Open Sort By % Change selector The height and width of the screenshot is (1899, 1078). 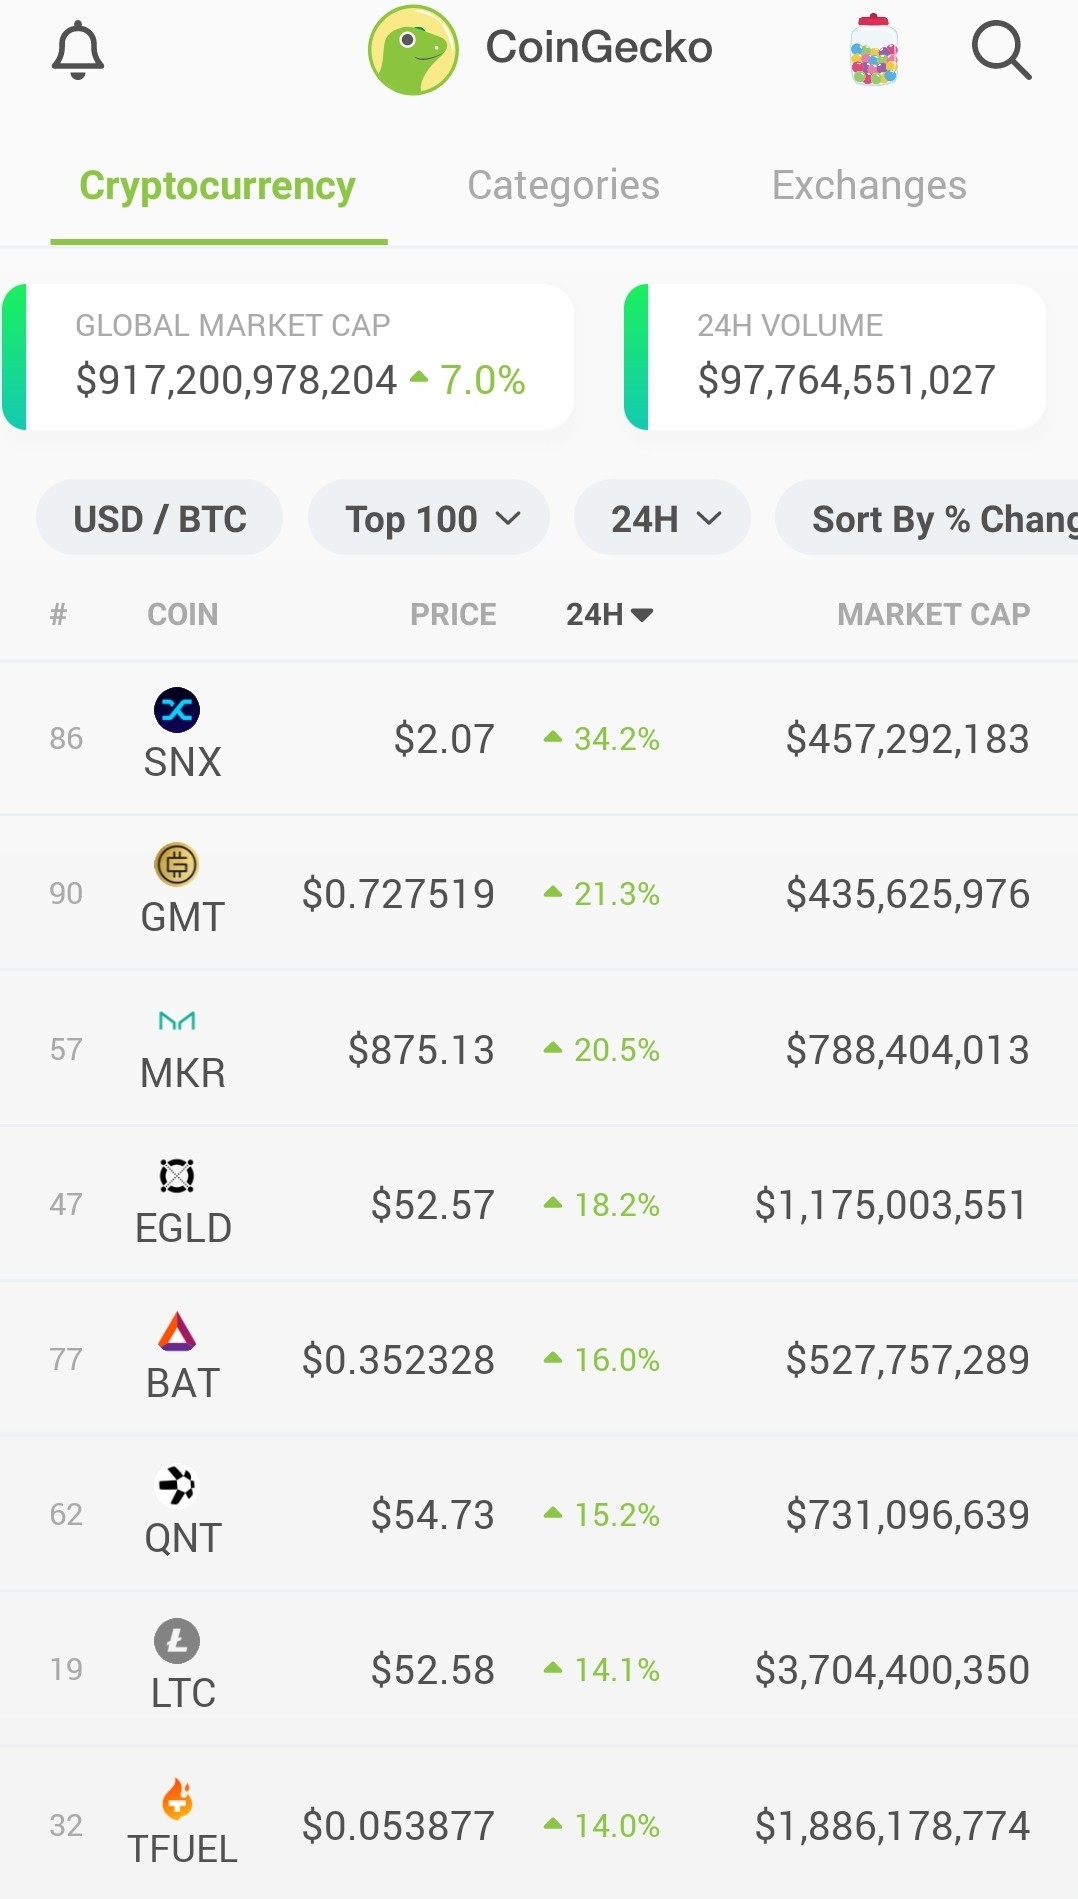tap(927, 518)
